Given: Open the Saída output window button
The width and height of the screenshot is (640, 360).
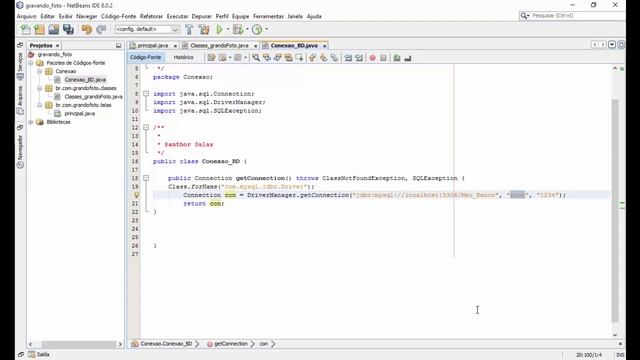Looking at the screenshot, I should pos(39,354).
